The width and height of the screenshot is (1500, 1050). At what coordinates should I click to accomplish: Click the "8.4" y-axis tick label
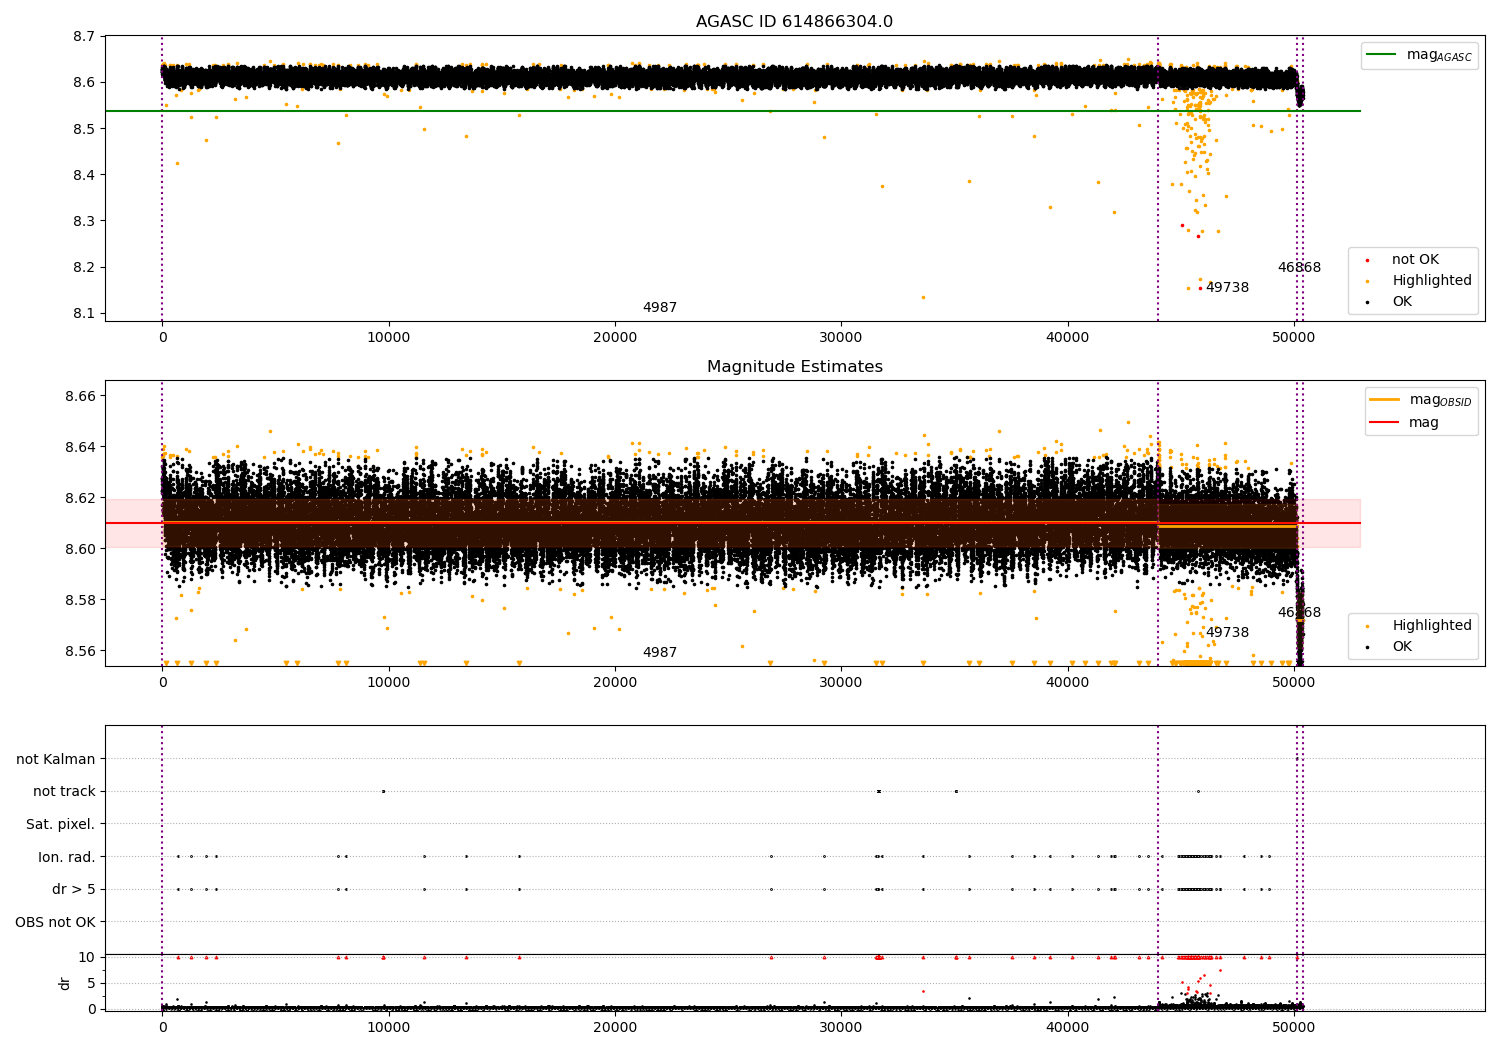[x=85, y=175]
